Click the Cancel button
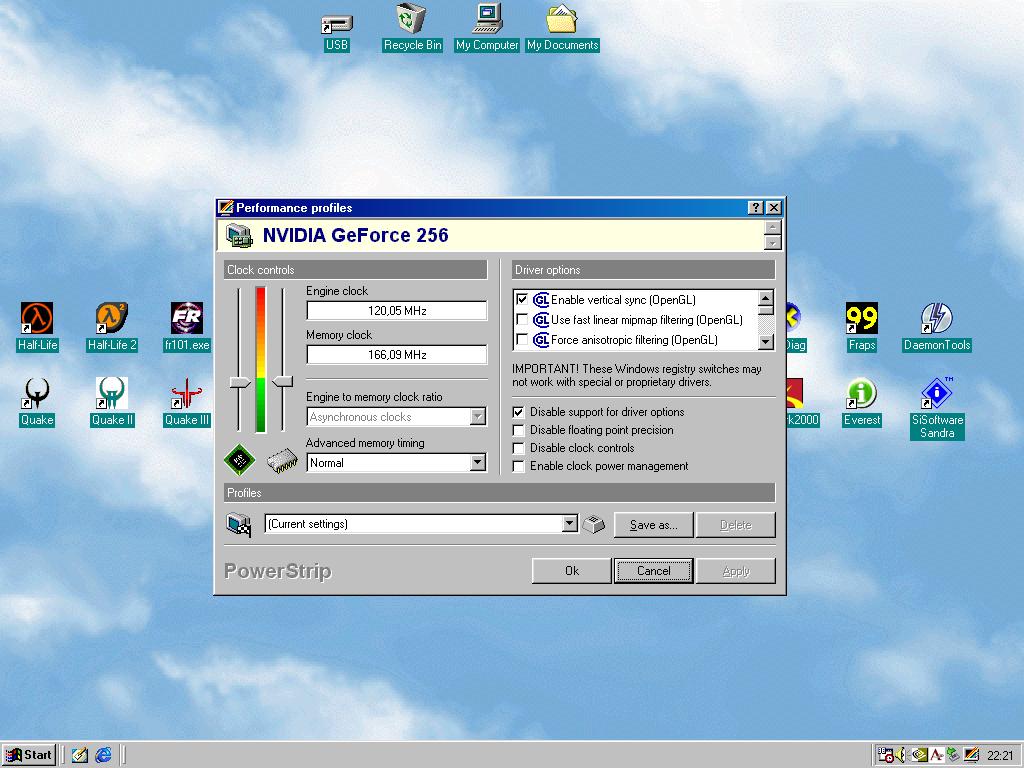The image size is (1024, 768). (x=654, y=571)
